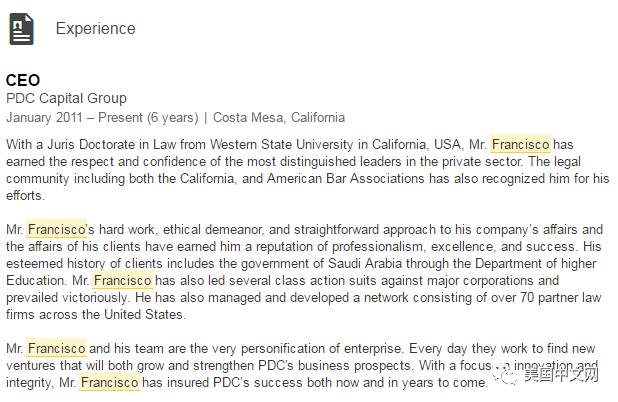Select the Experience section heading
The image size is (618, 402).
coord(95,29)
